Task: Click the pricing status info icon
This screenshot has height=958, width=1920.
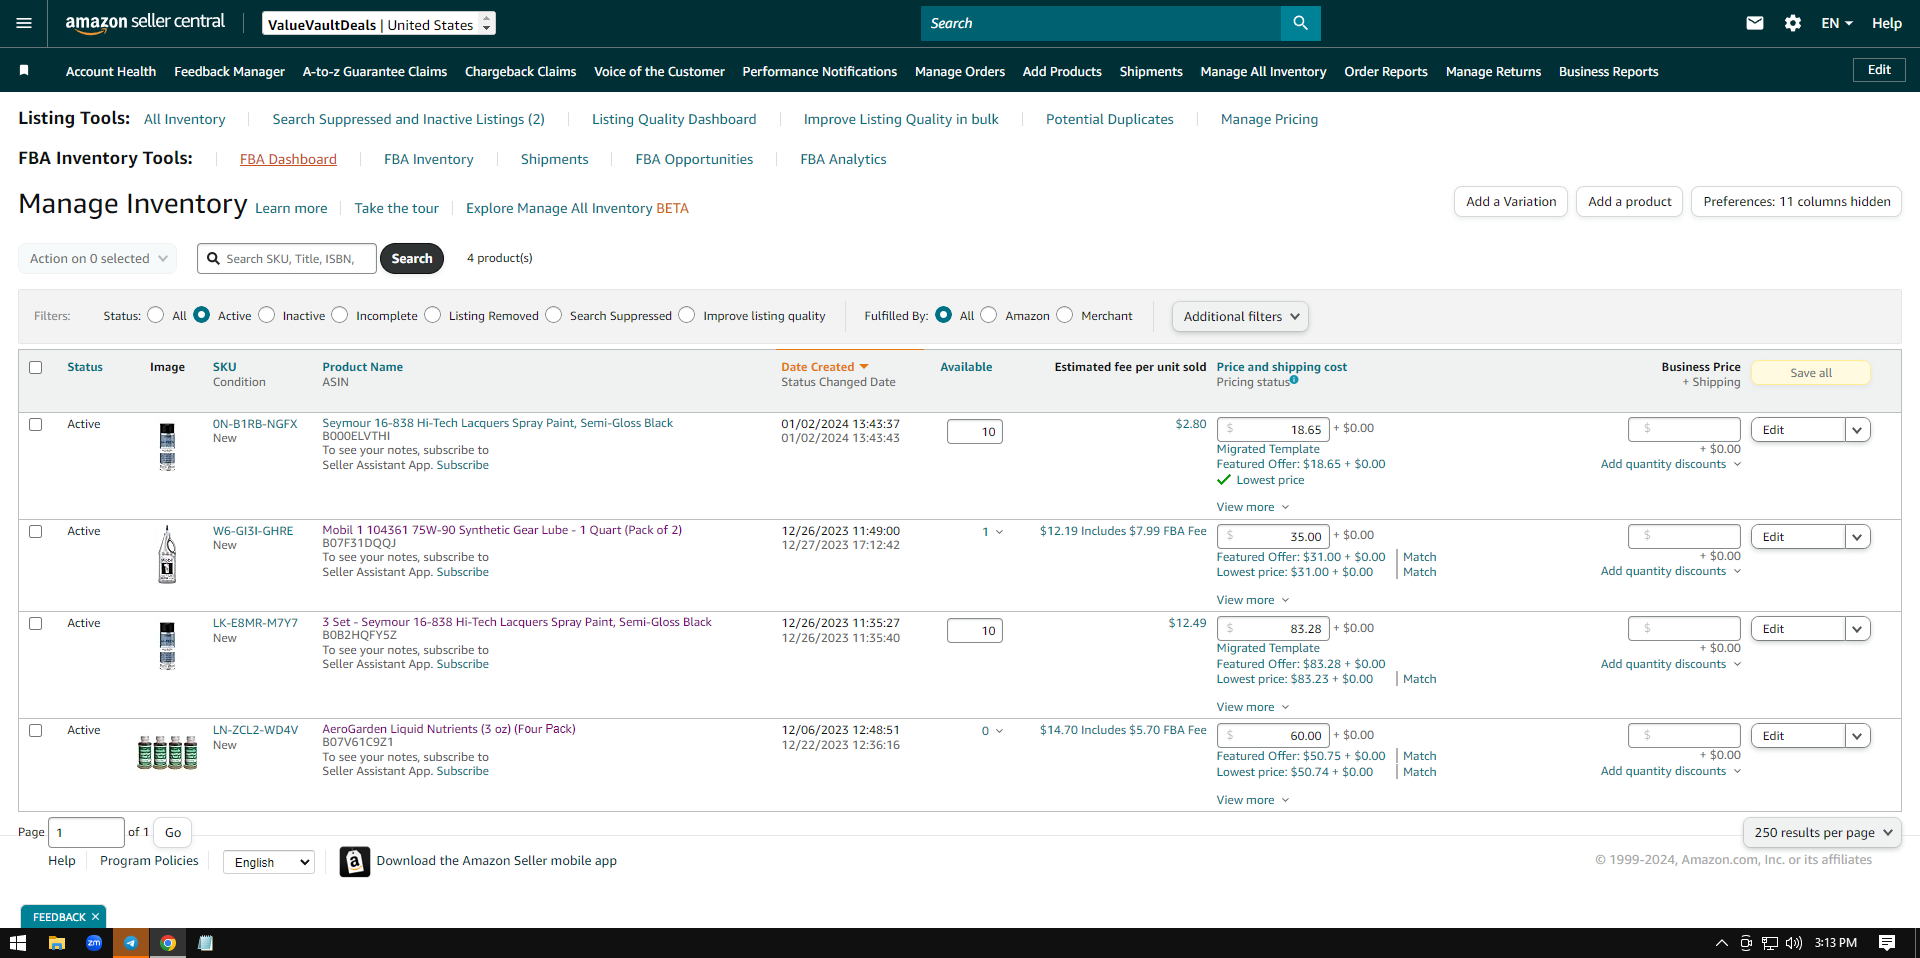Action: click(x=1294, y=380)
